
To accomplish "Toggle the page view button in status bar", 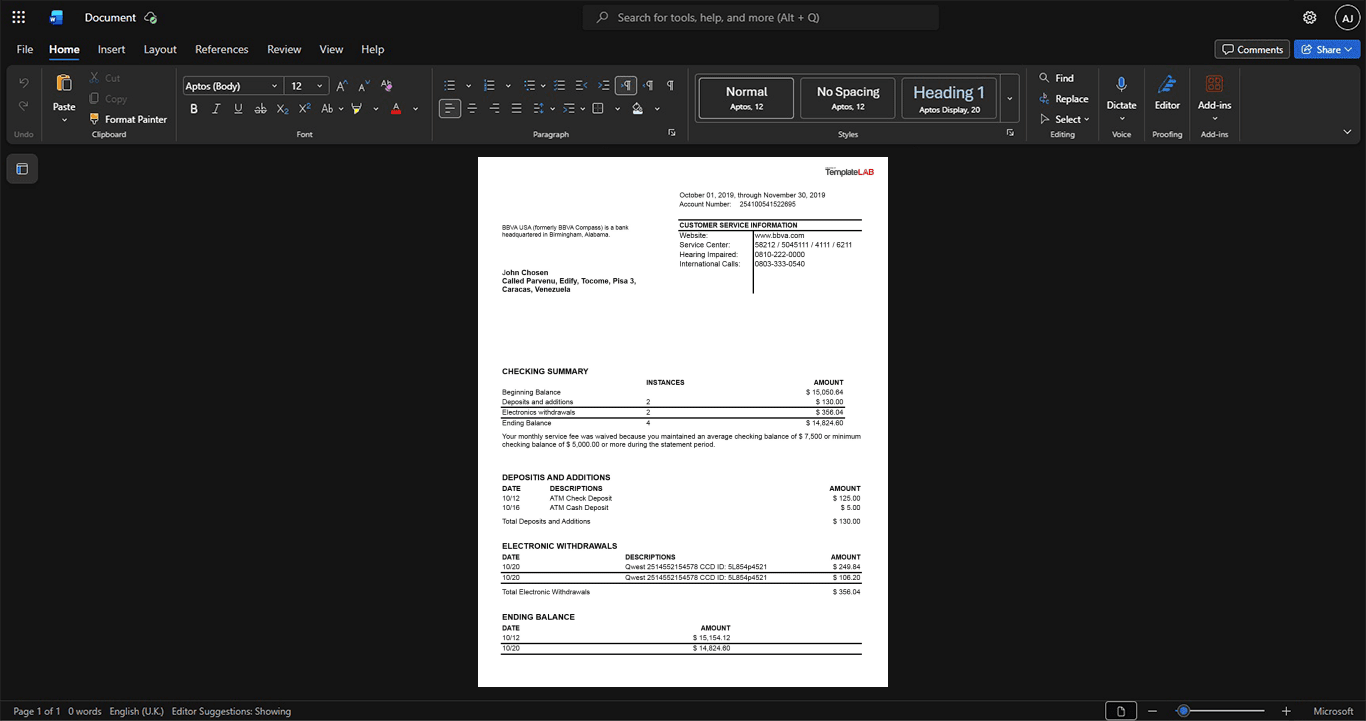I will pyautogui.click(x=1121, y=711).
